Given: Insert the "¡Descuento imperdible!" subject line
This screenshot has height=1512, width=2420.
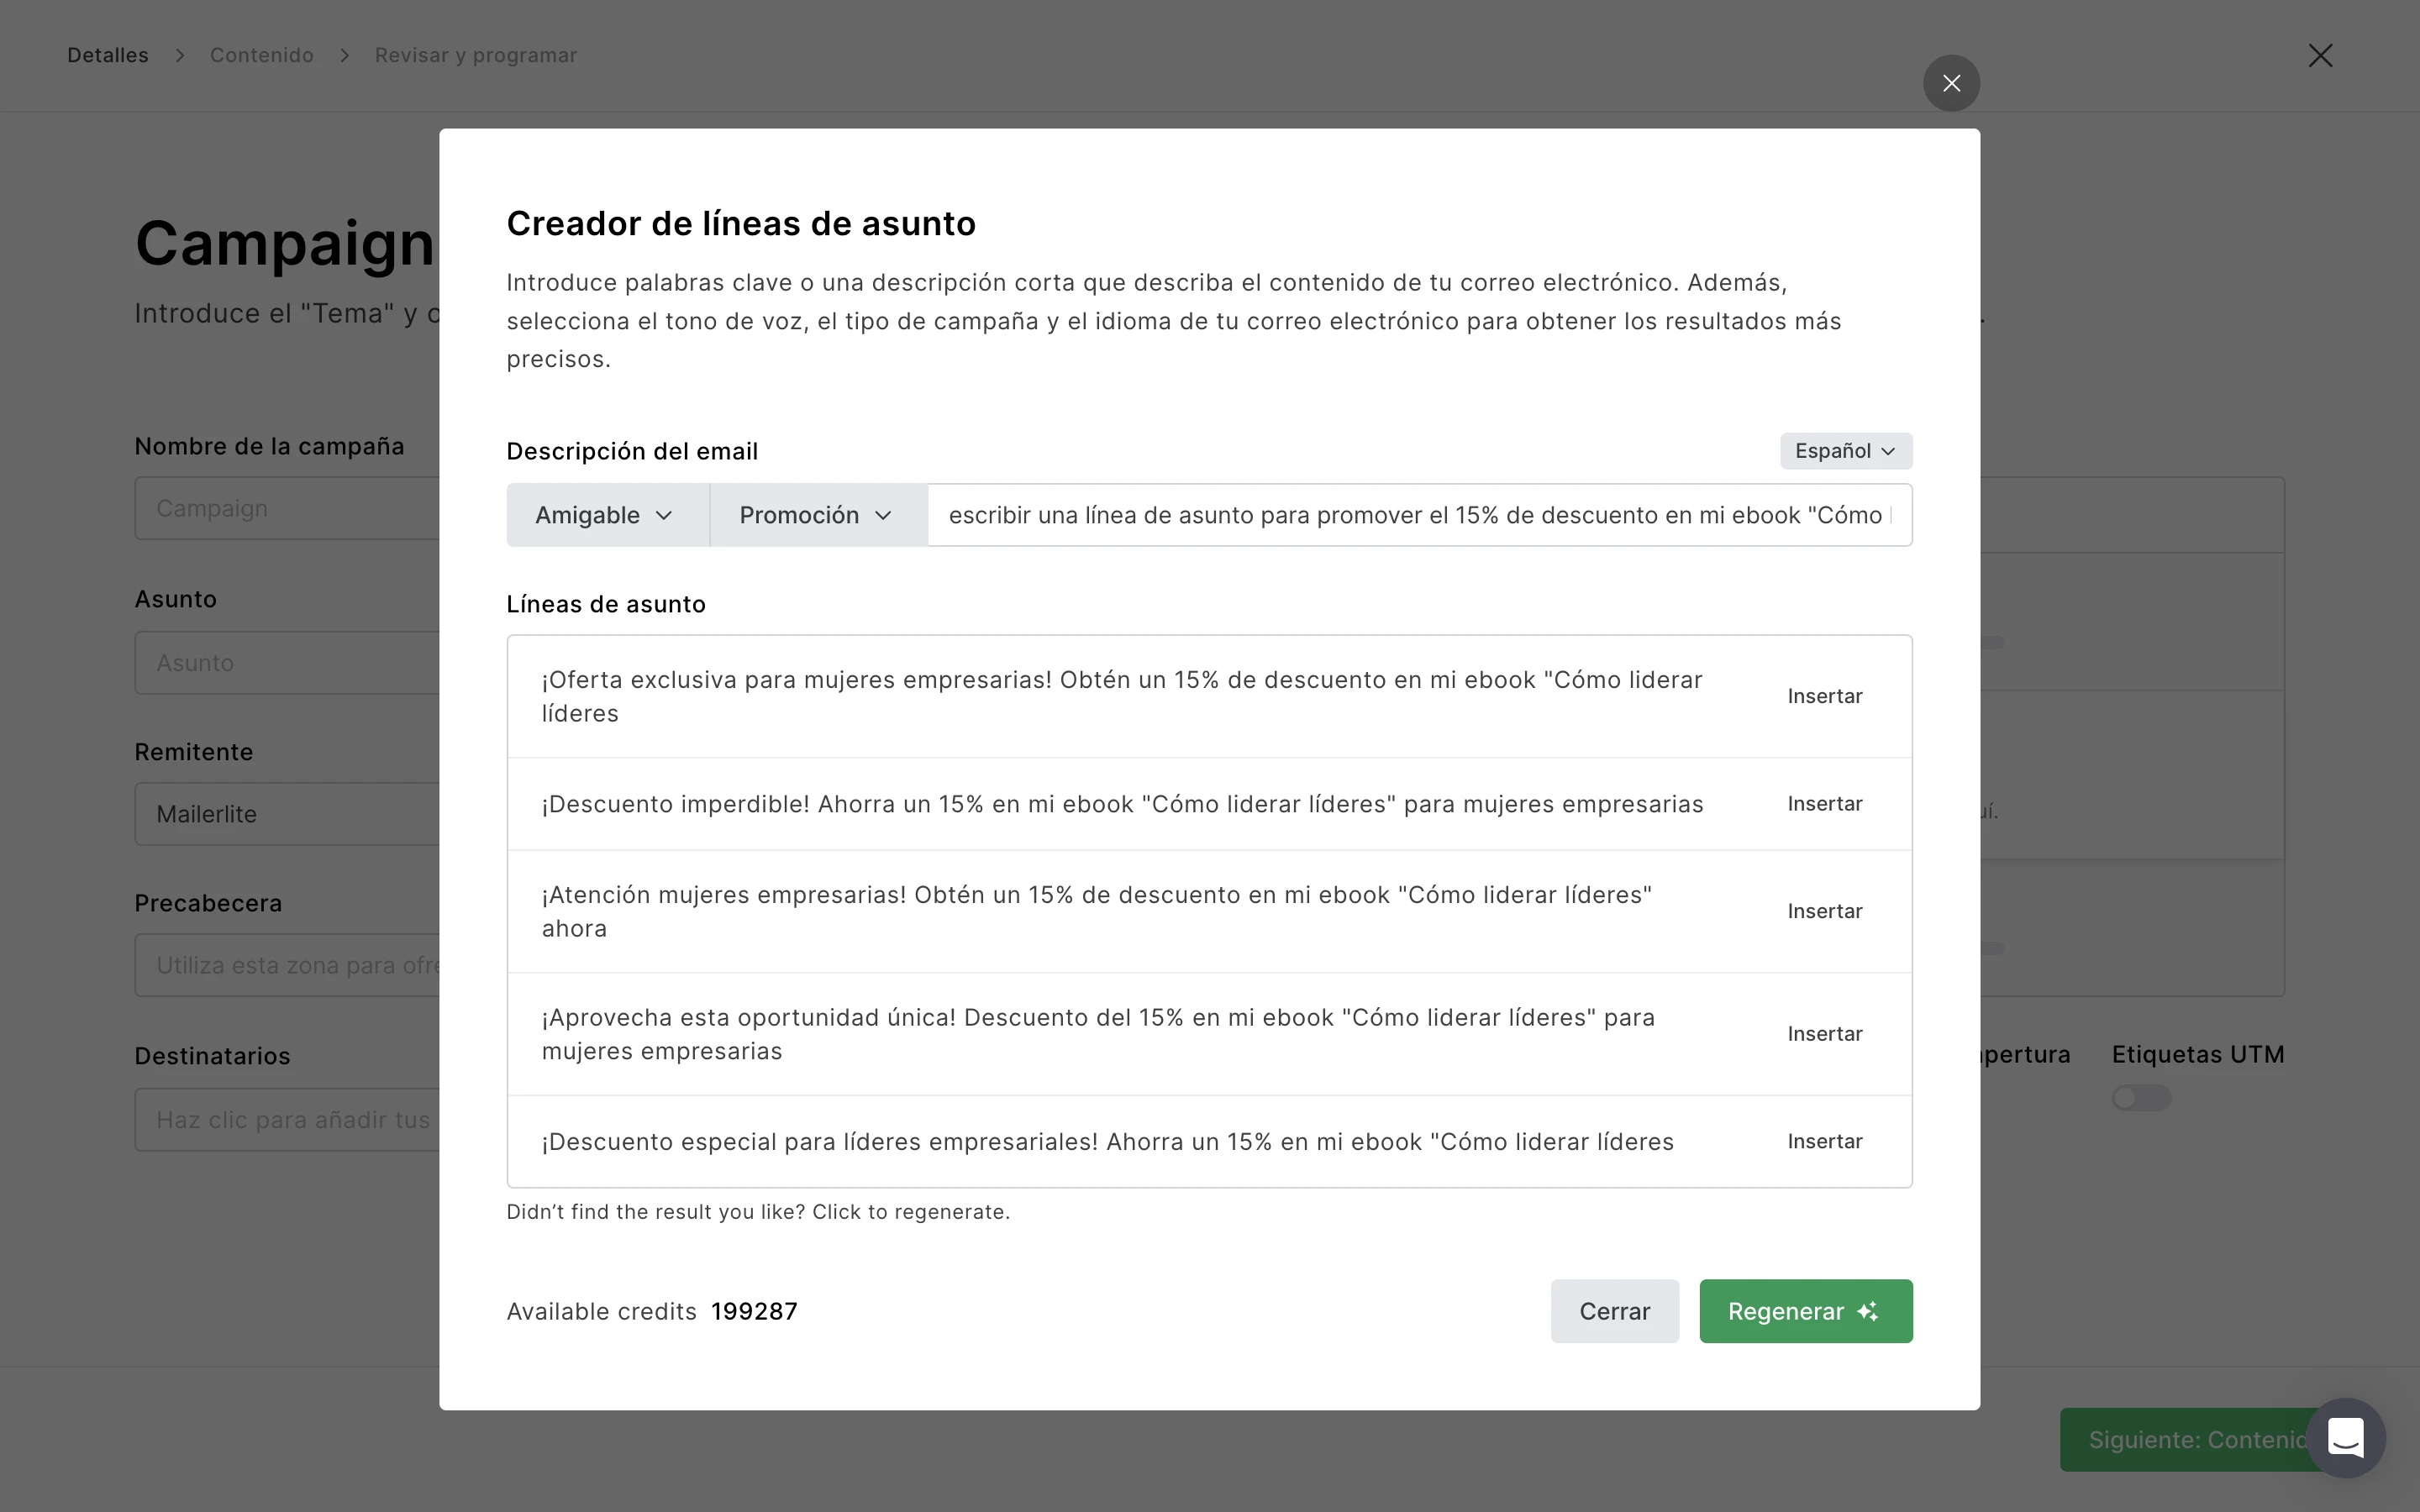Looking at the screenshot, I should 1824,804.
